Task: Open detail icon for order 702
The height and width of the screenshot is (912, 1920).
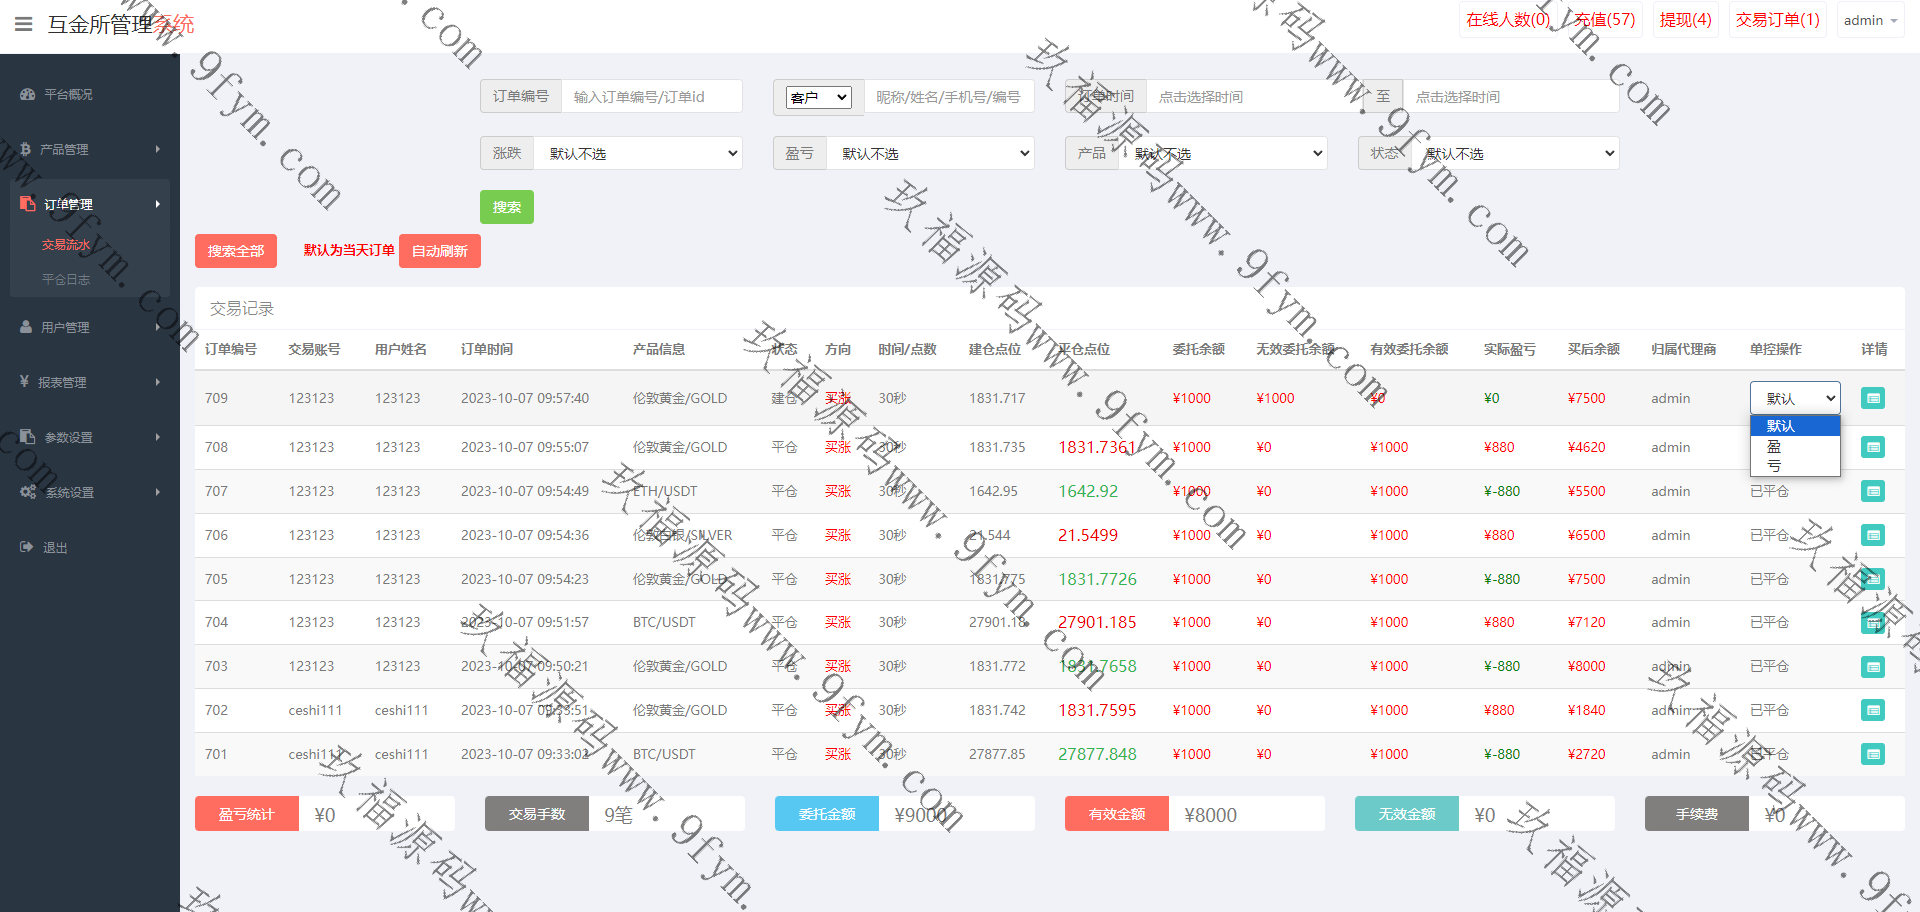Action: 1872,710
